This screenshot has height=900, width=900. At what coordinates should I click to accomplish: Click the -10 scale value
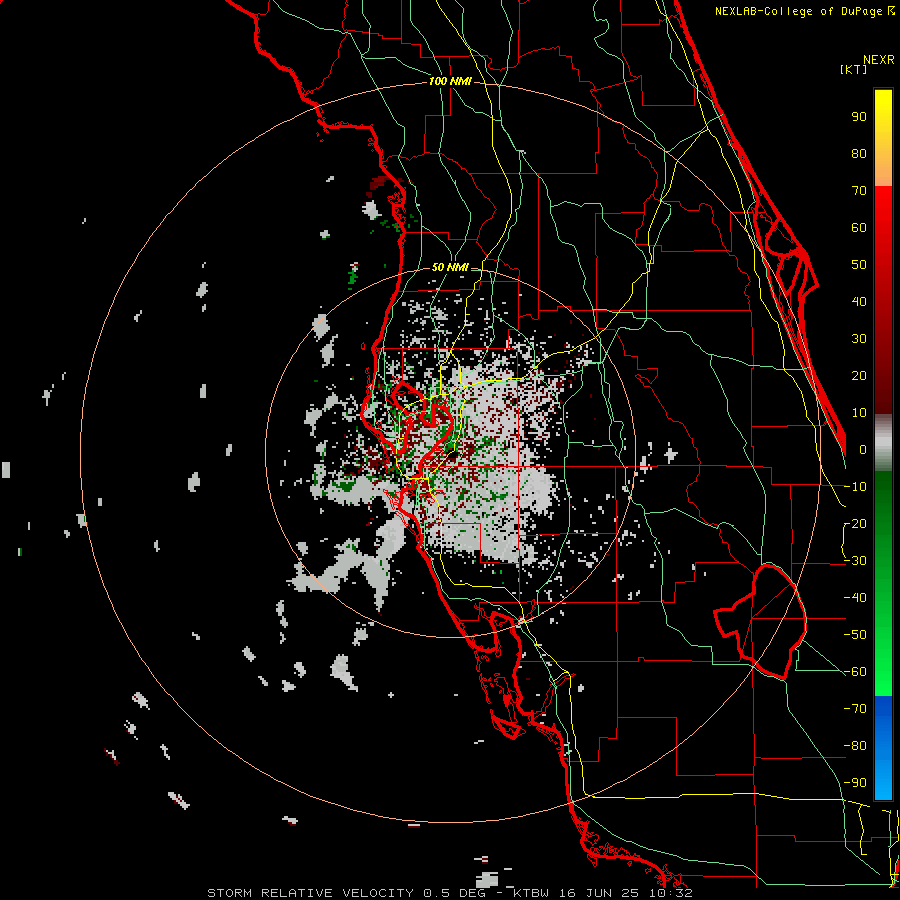click(855, 487)
